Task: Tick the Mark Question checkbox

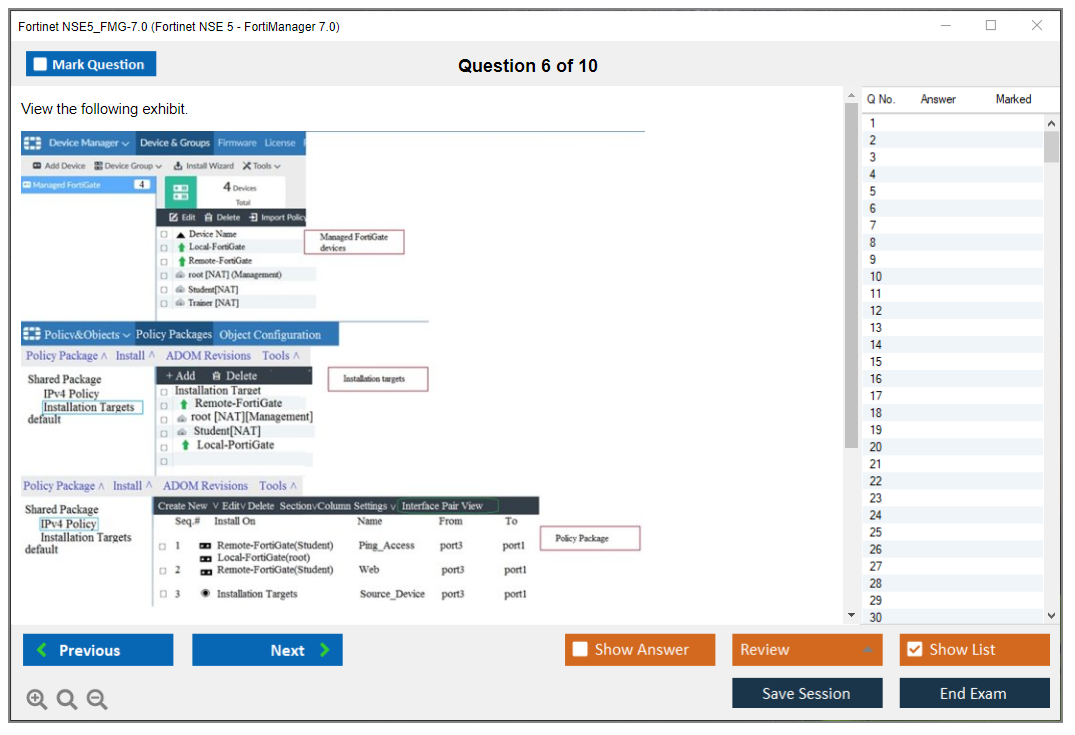Action: [41, 64]
